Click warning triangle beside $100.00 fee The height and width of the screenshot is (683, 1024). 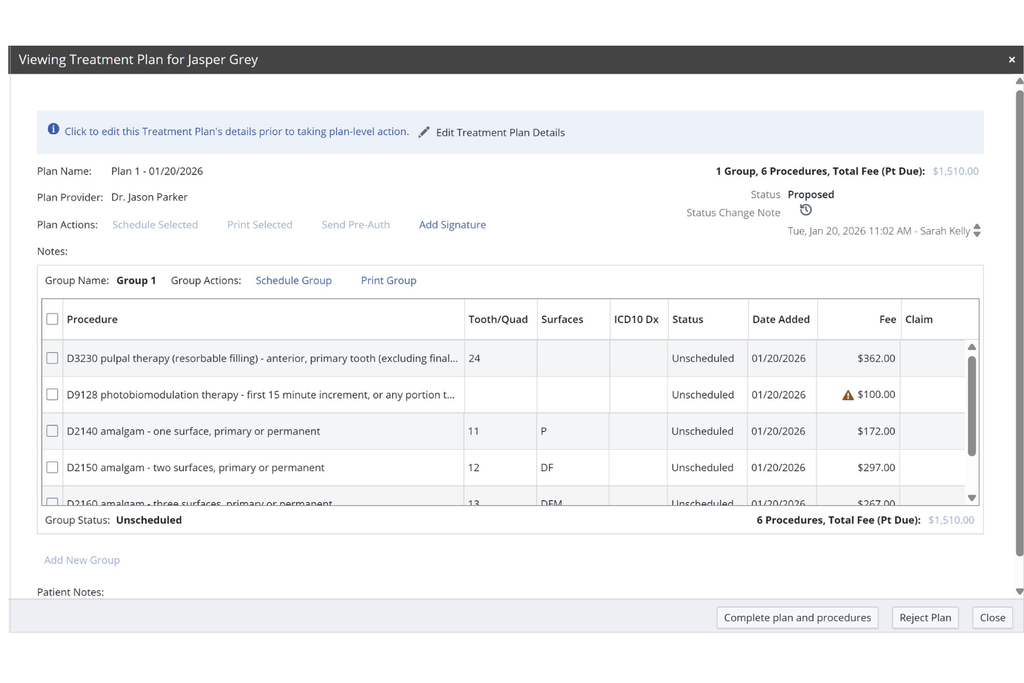[848, 395]
